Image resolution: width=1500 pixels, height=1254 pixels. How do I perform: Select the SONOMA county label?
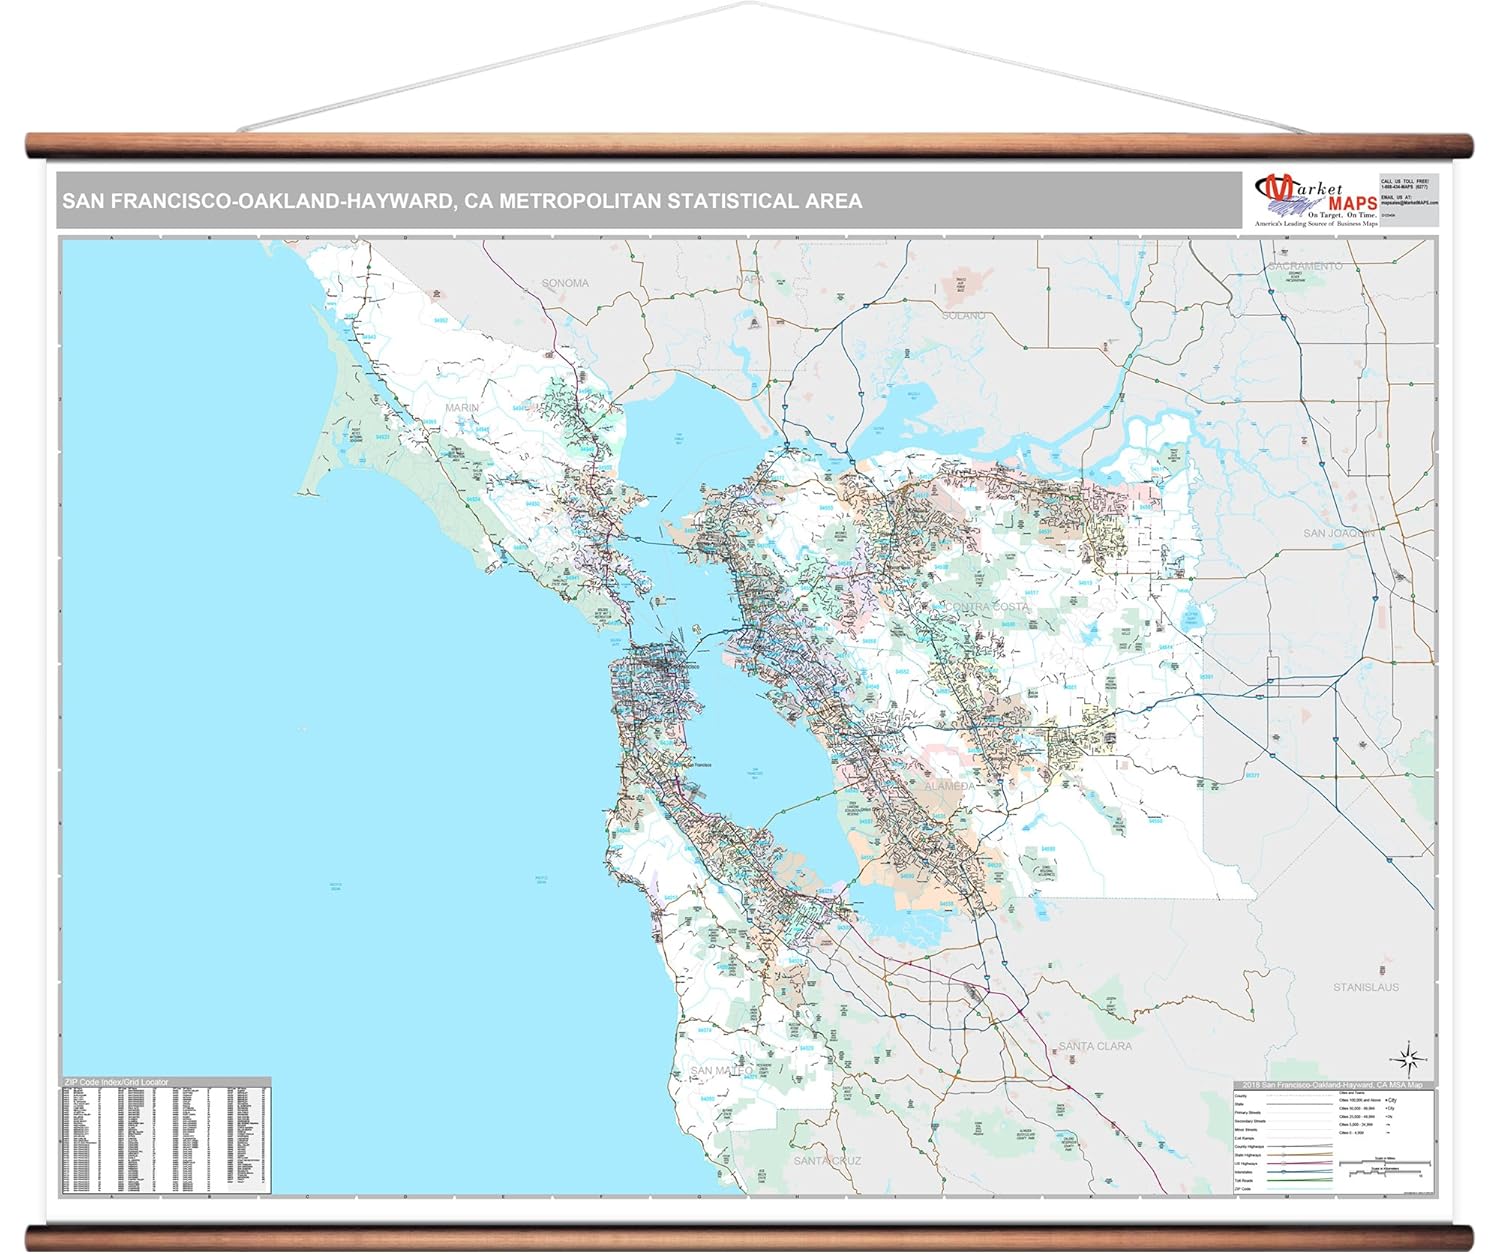(x=565, y=283)
